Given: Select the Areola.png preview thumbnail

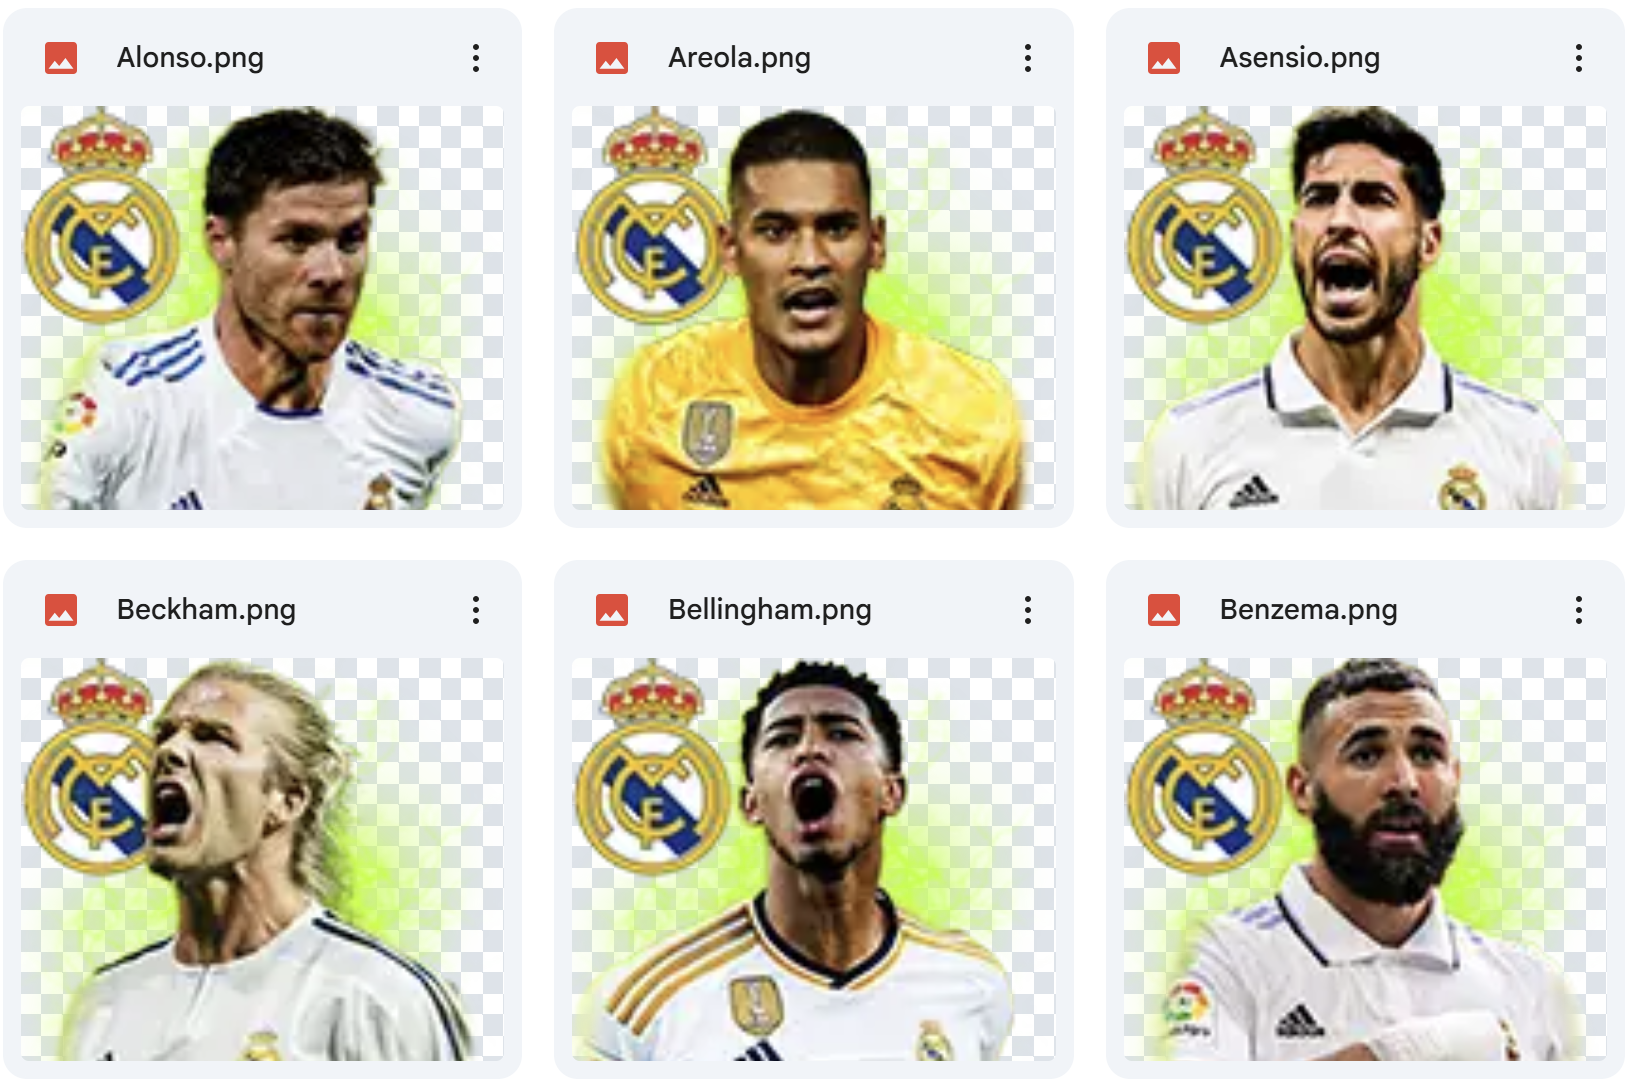Looking at the screenshot, I should click(813, 308).
